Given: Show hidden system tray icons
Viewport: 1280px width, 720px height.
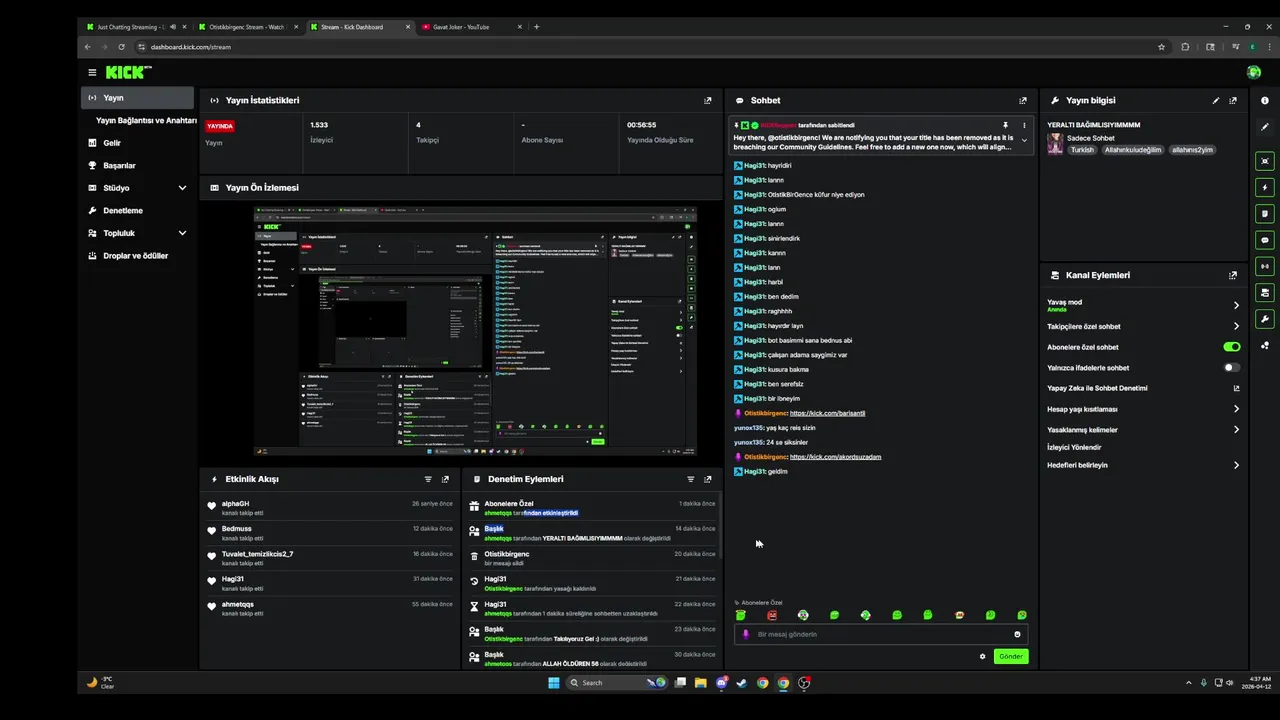Looking at the screenshot, I should [1189, 683].
